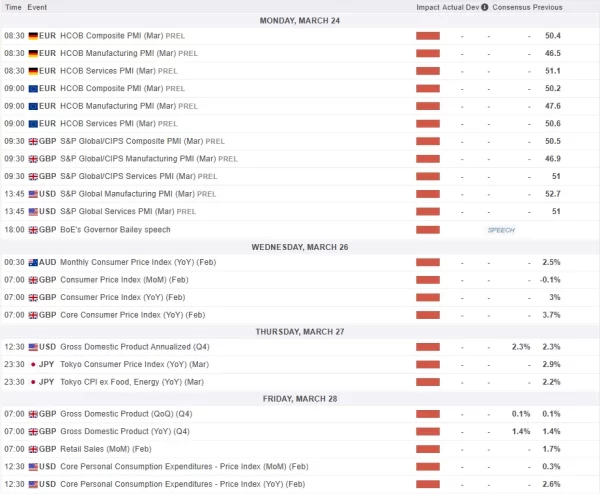Image resolution: width=600 pixels, height=494 pixels.
Task: Open Consumer Price Index (MoM) (Feb) event
Action: coord(124,280)
